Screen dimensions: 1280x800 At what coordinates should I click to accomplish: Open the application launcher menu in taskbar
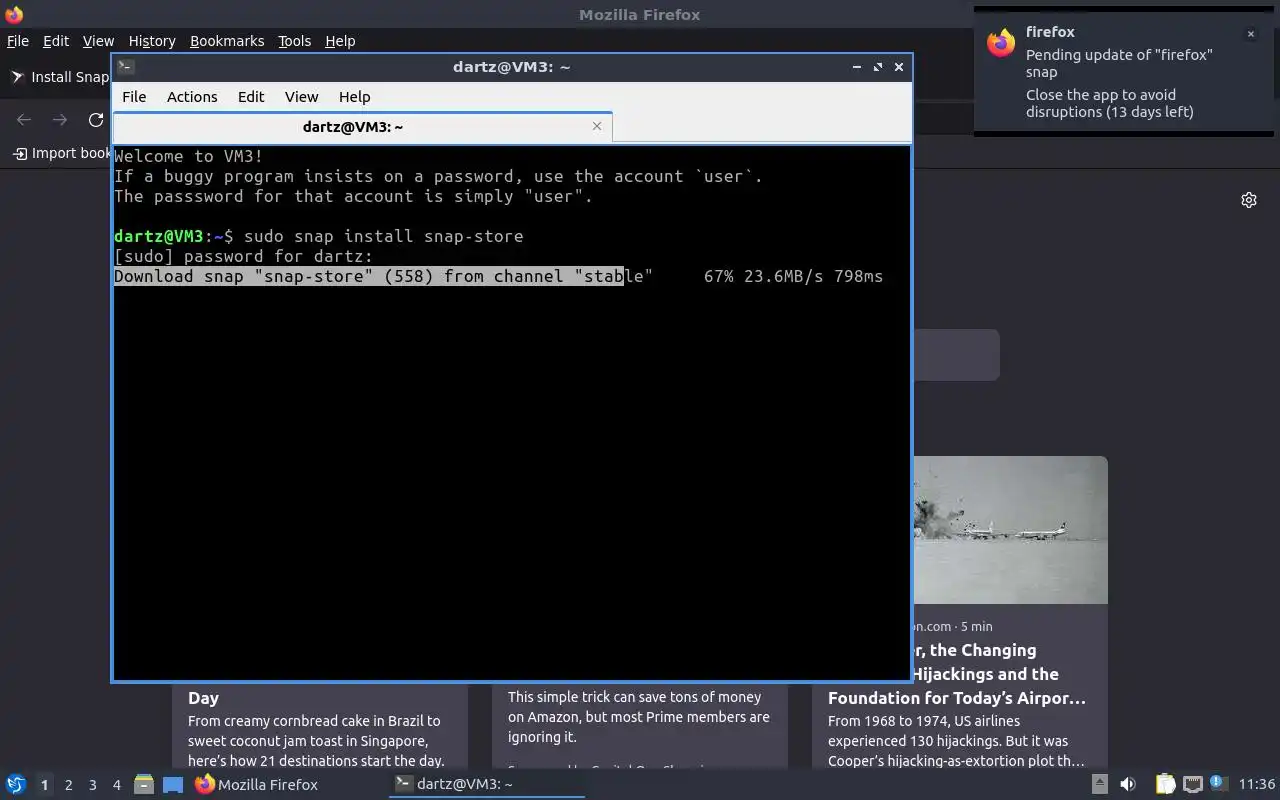[15, 784]
